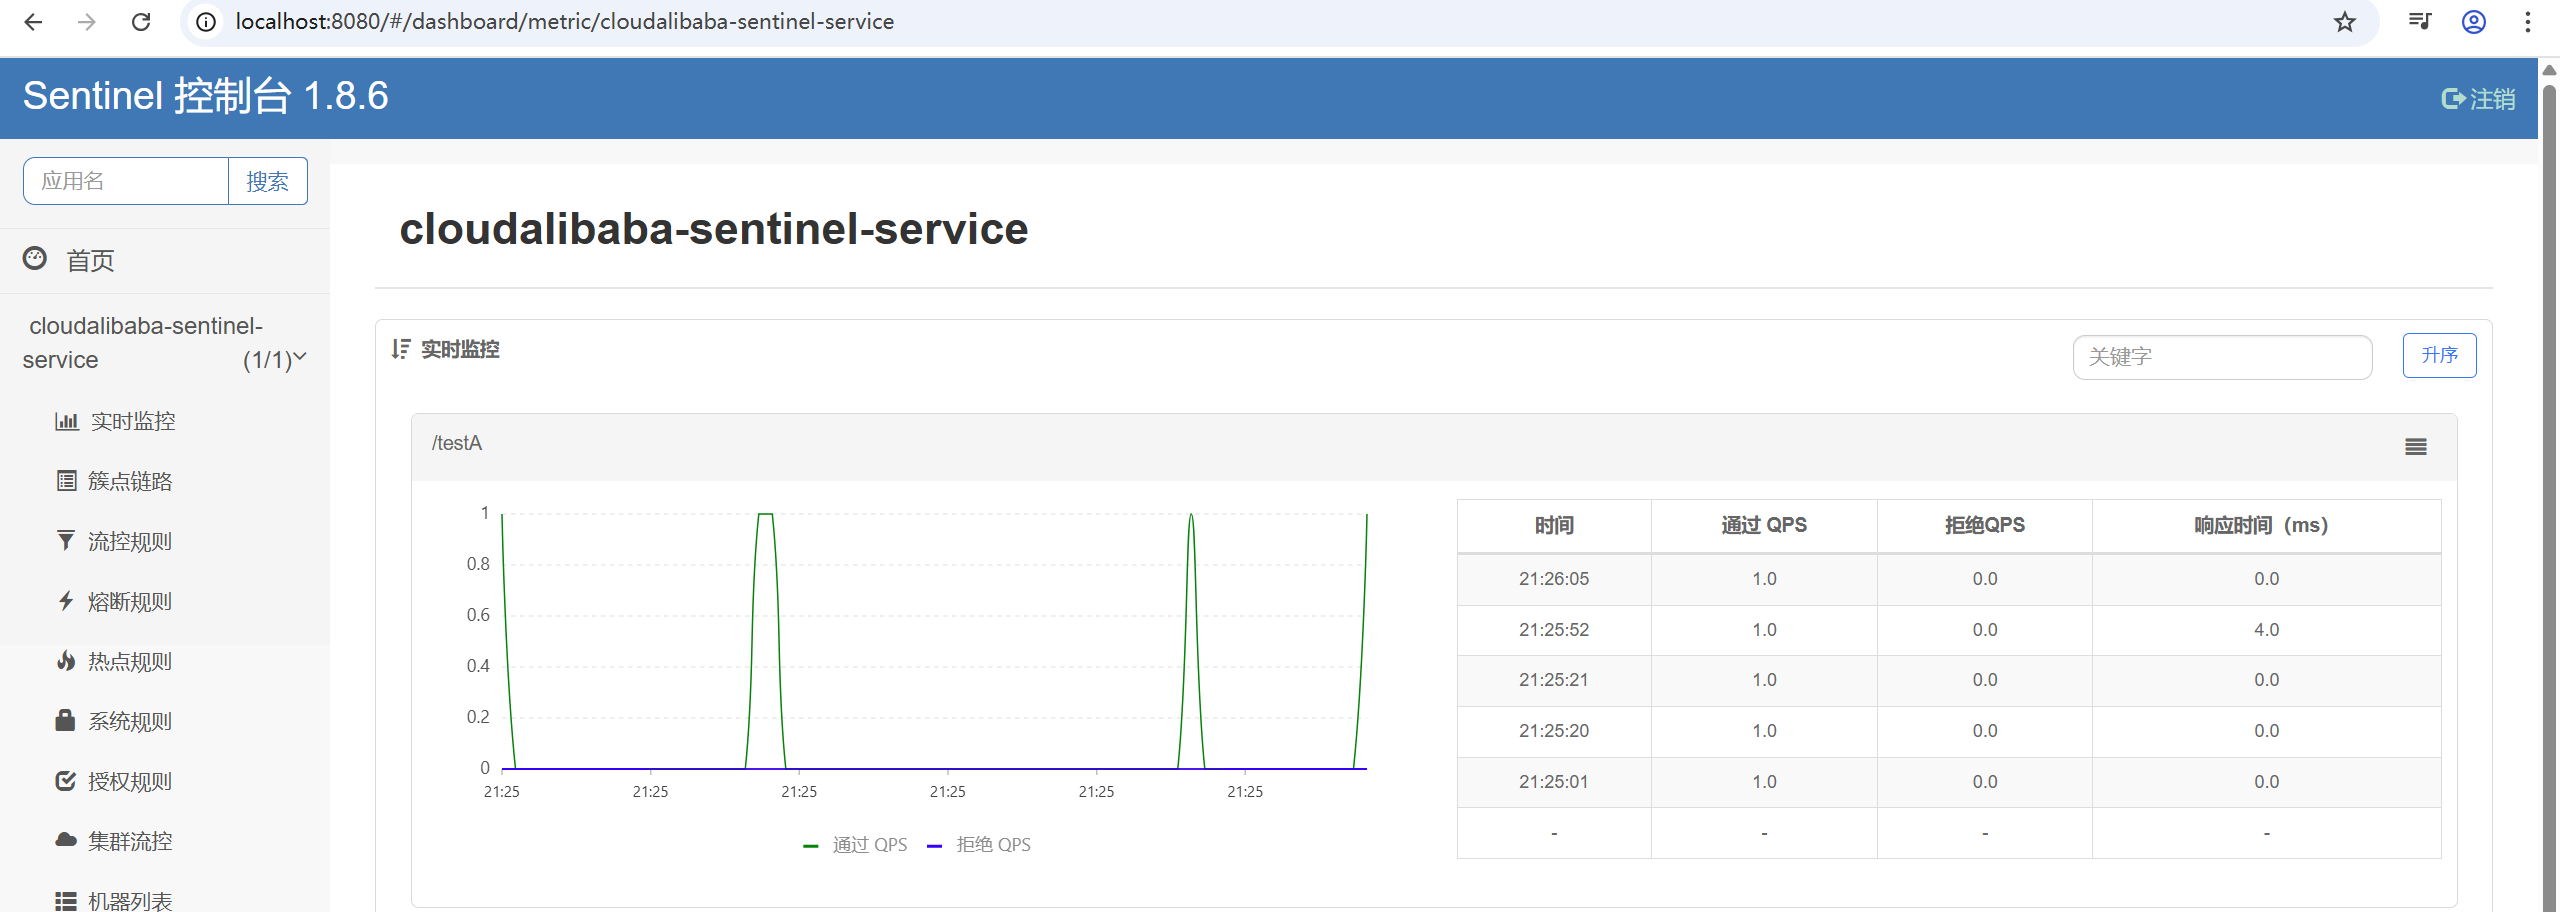This screenshot has width=2560, height=912.
Task: Open 首页 in the sidebar
Action: (x=90, y=260)
